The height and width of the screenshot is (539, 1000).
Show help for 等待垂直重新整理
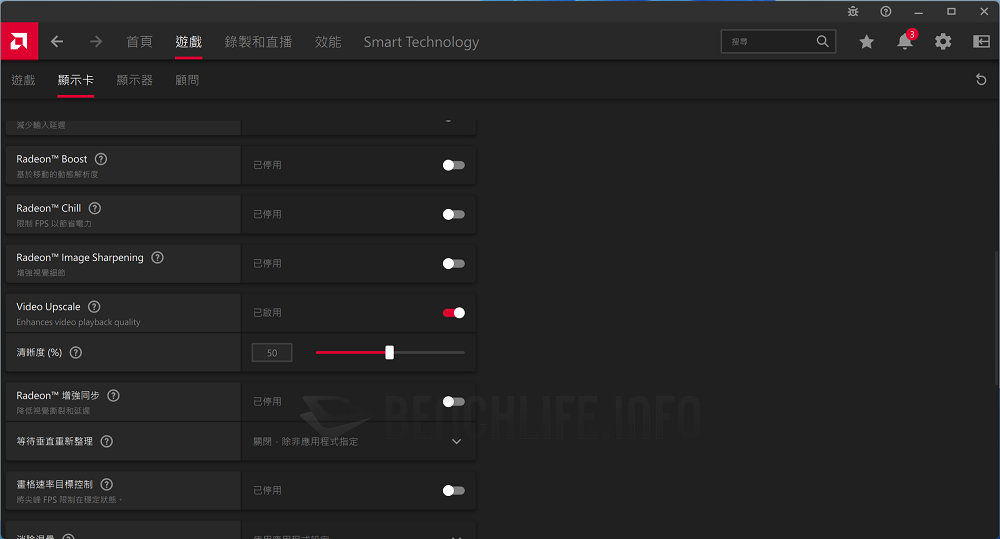(x=107, y=441)
